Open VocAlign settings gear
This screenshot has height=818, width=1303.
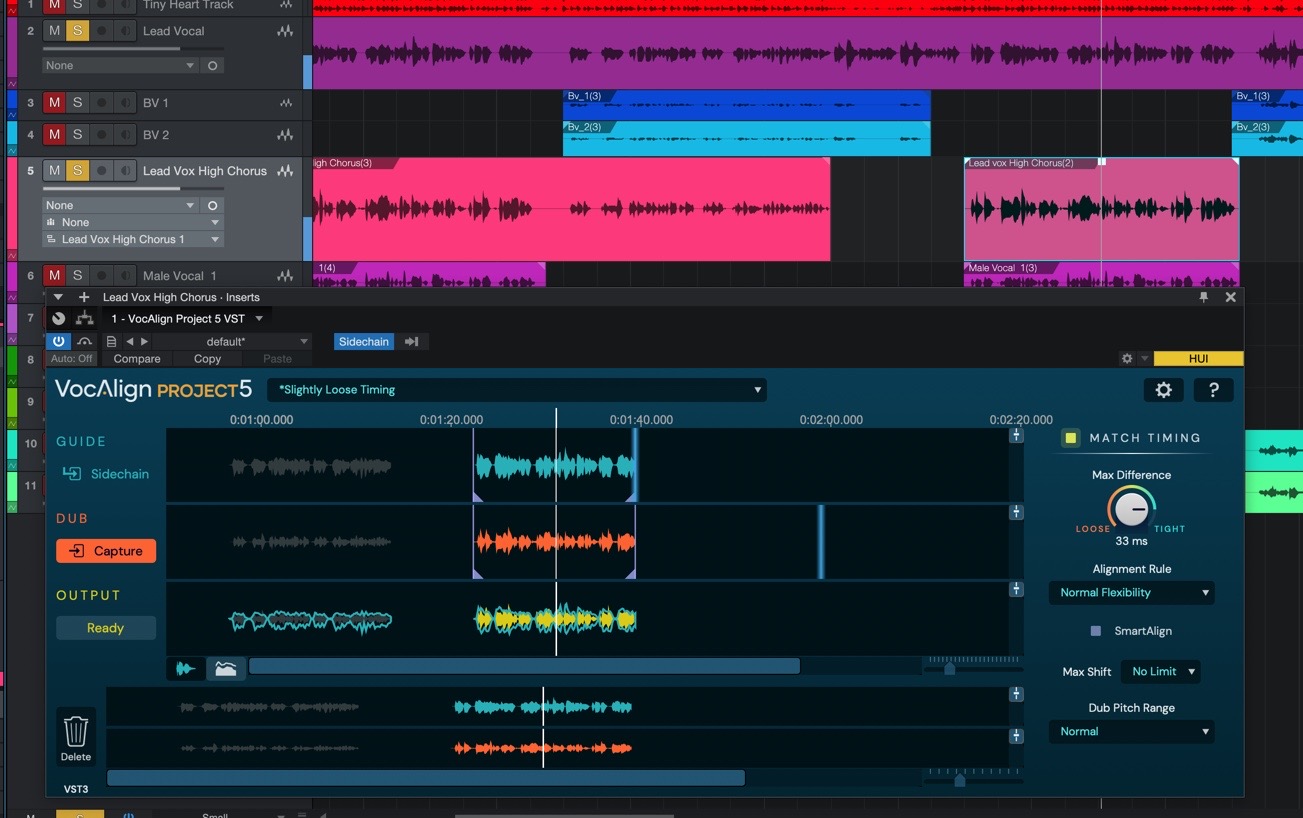(1163, 390)
